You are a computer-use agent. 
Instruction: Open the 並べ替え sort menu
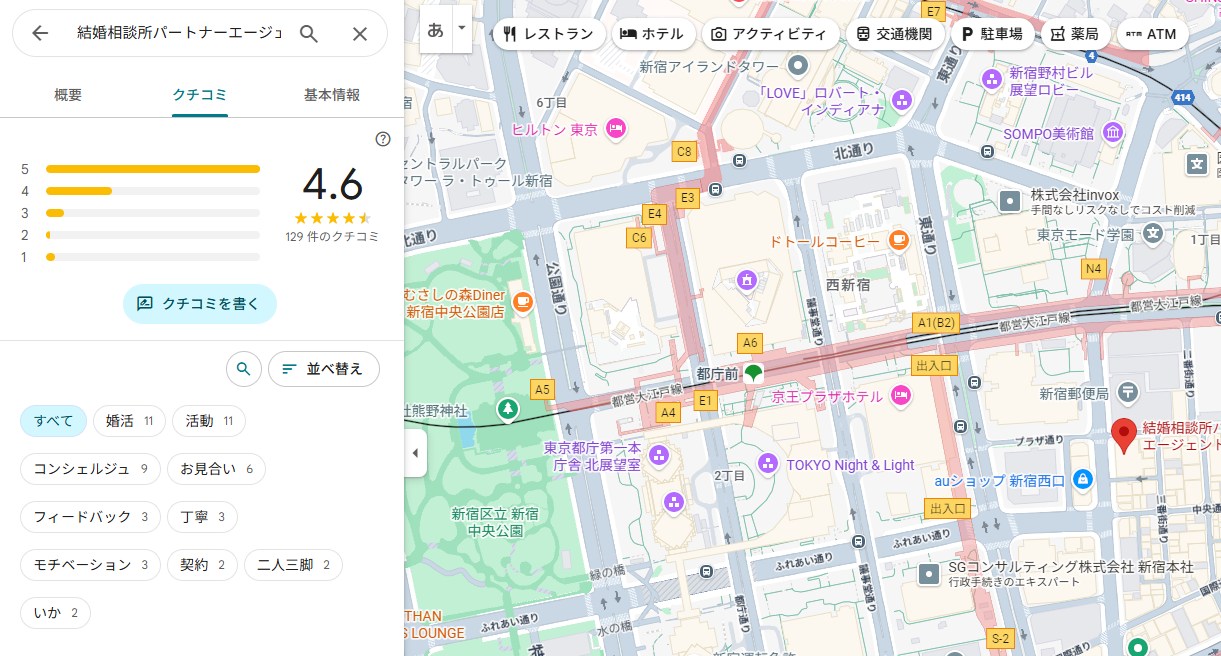pyautogui.click(x=323, y=369)
